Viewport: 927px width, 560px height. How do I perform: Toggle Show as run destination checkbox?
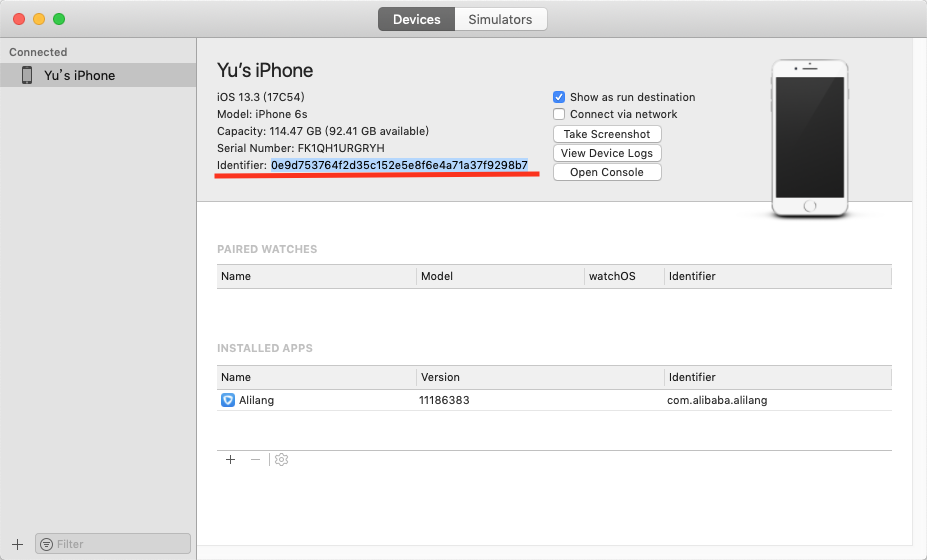(559, 97)
